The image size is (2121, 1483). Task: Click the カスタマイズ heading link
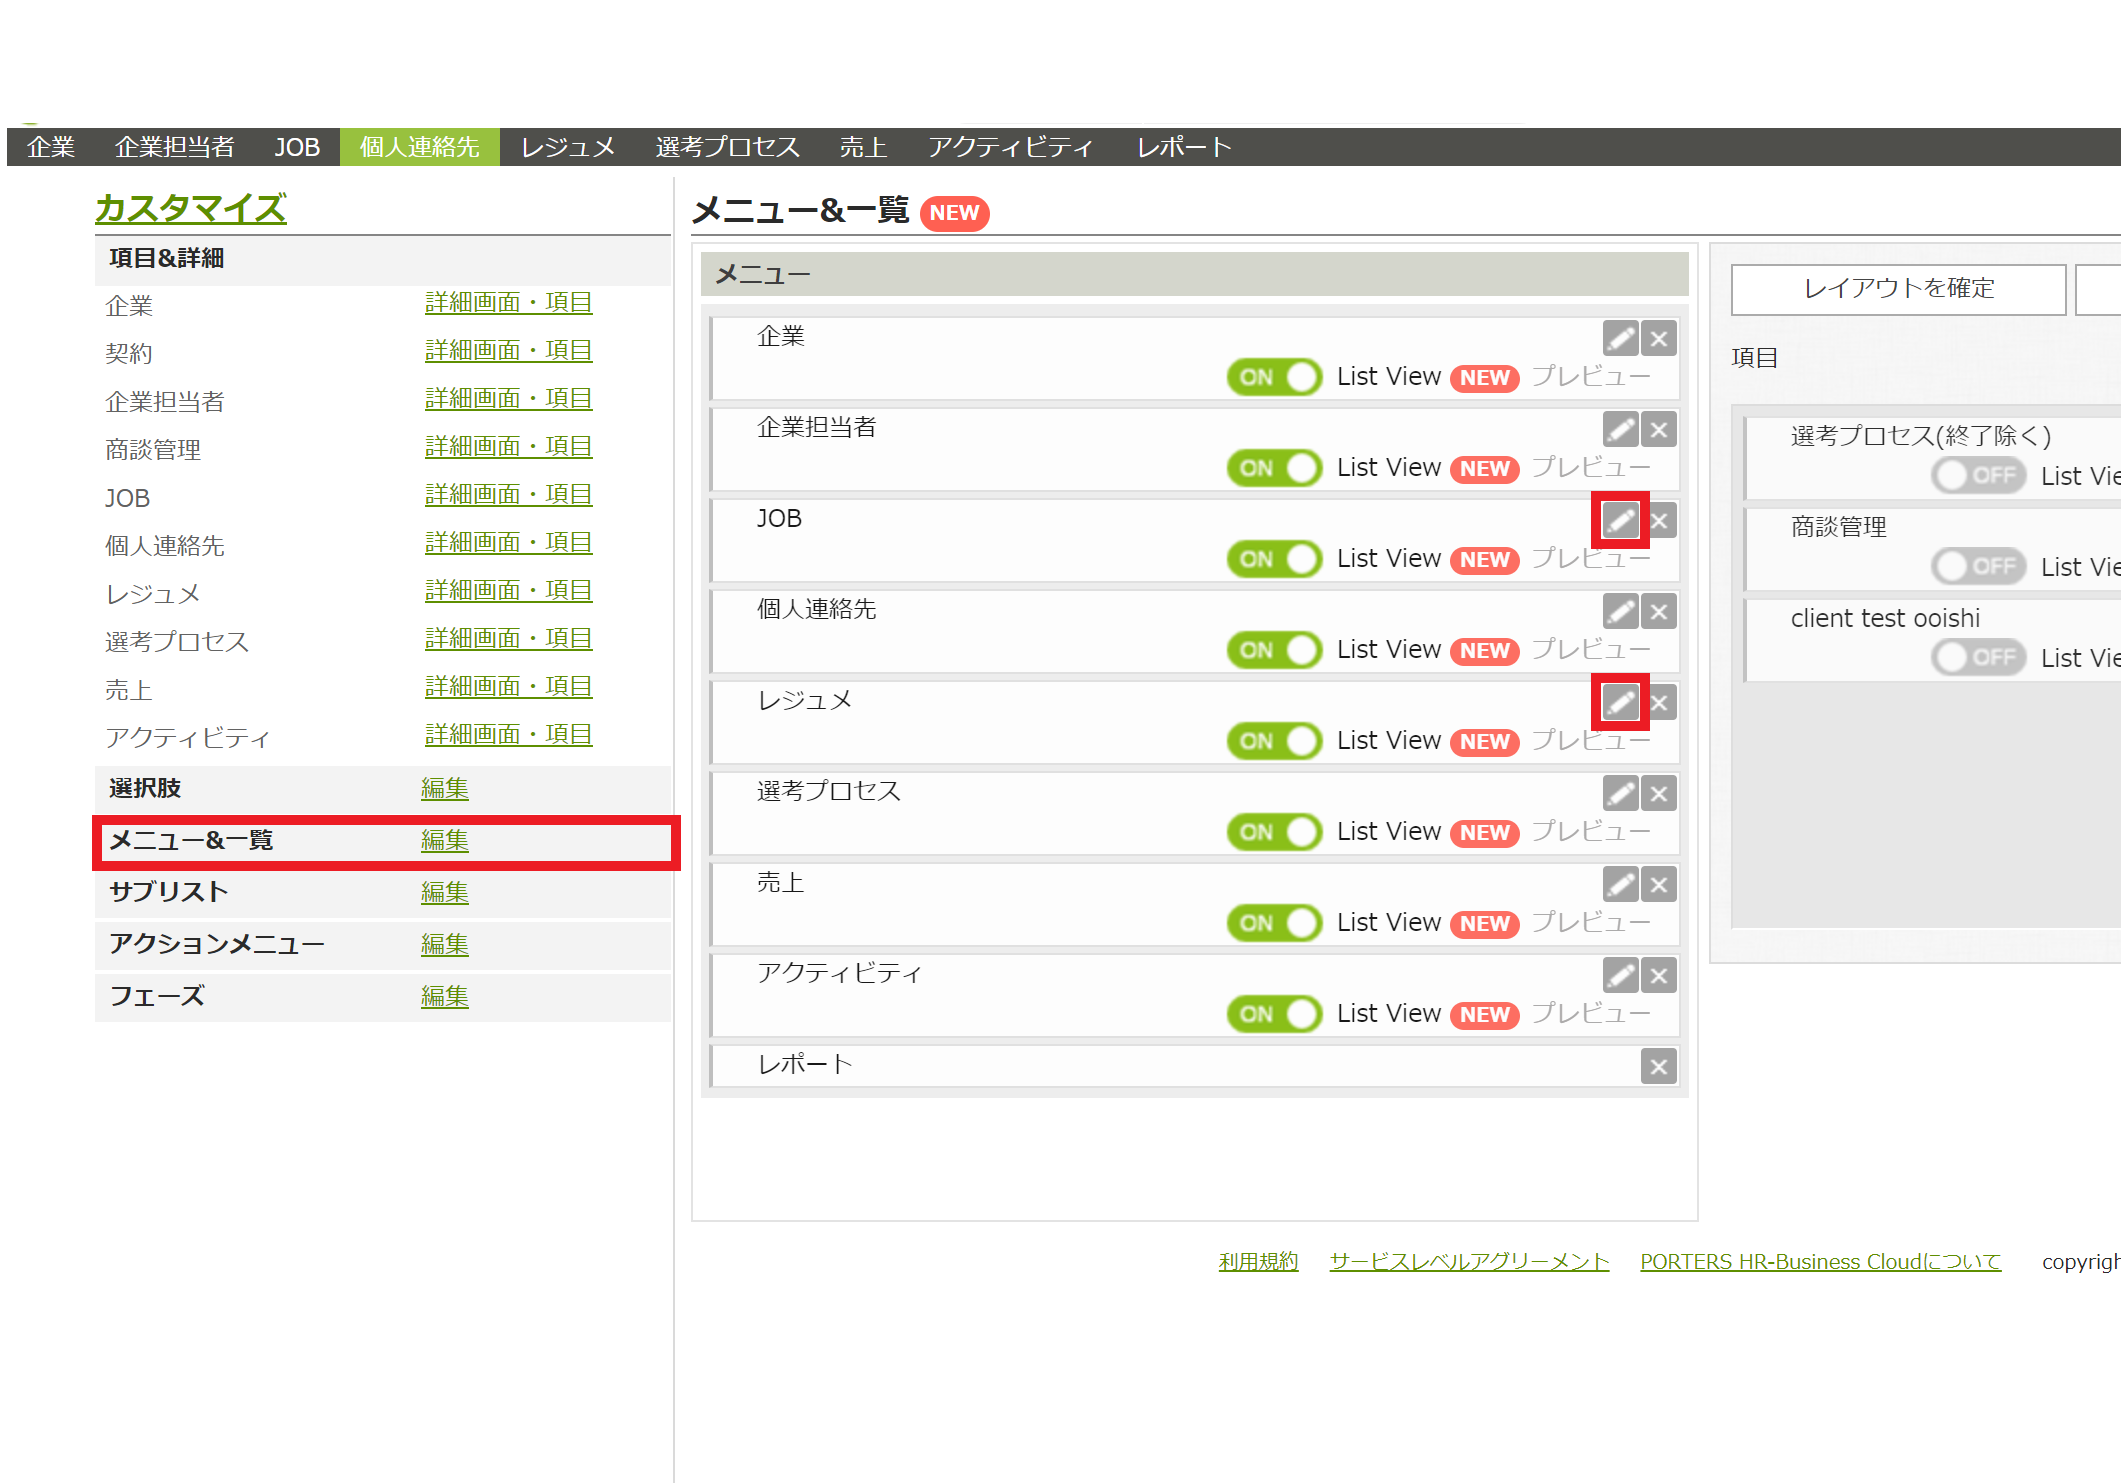point(190,208)
